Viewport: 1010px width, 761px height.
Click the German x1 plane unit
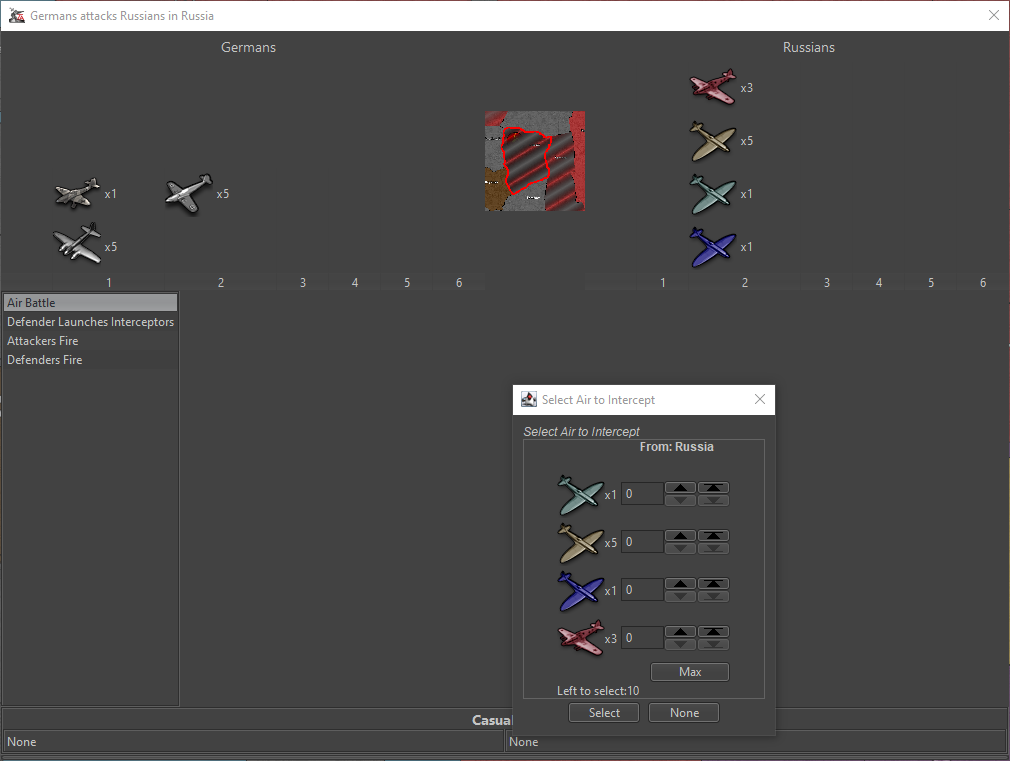coord(78,193)
